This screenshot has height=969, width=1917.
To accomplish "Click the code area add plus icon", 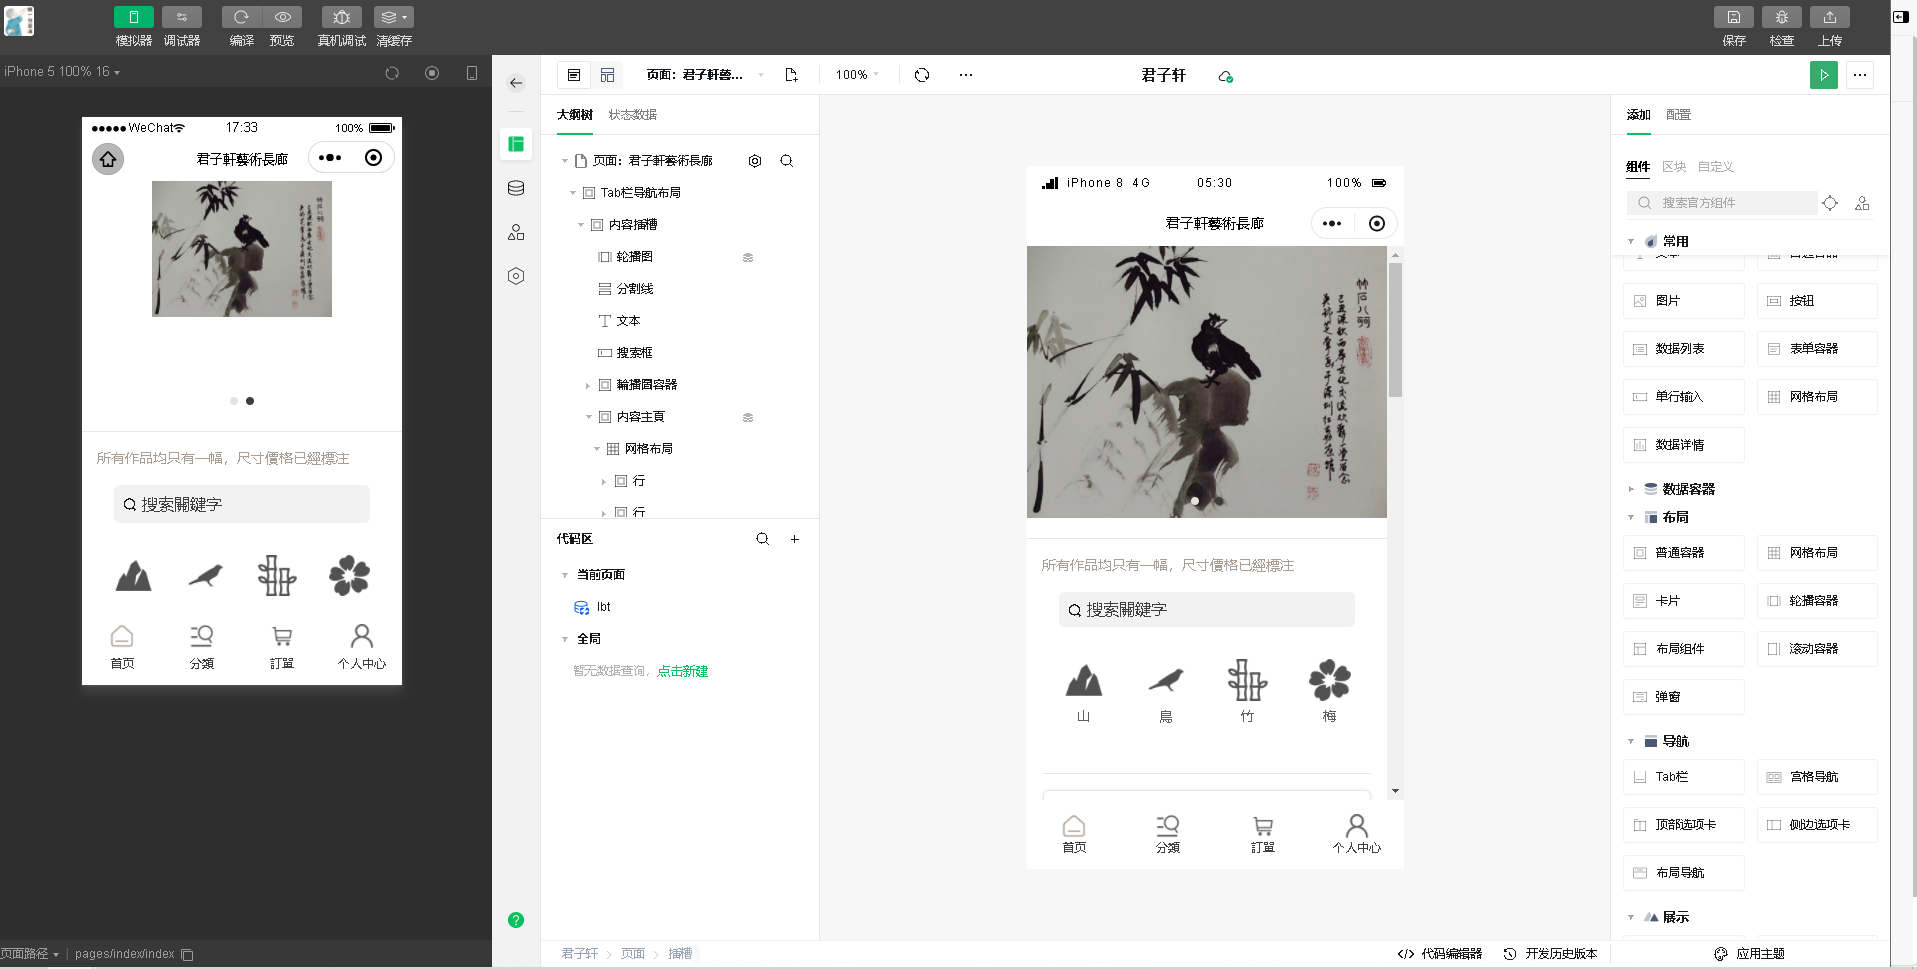I will point(795,539).
